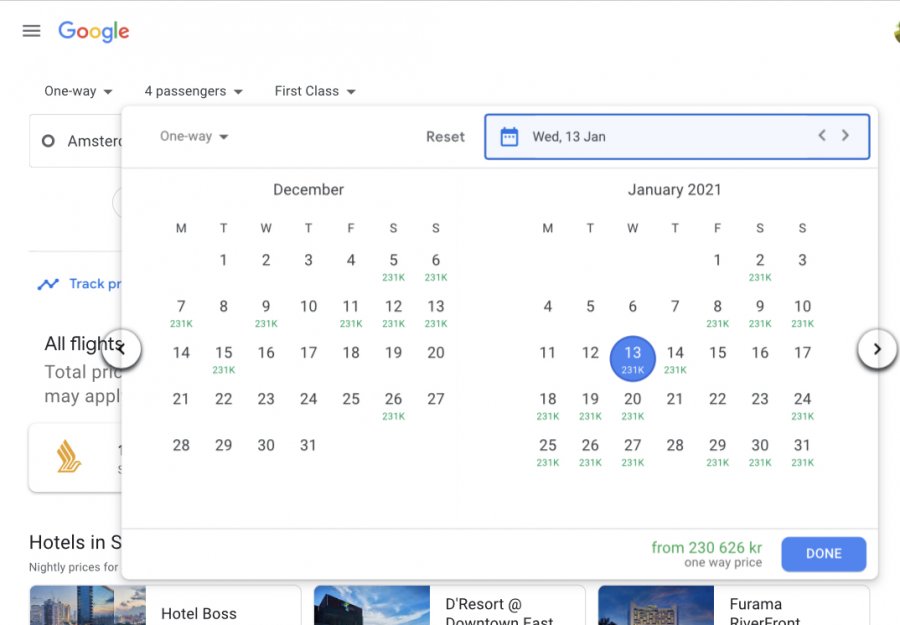Confirm date with the DONE button
This screenshot has height=625, width=900.
(823, 554)
